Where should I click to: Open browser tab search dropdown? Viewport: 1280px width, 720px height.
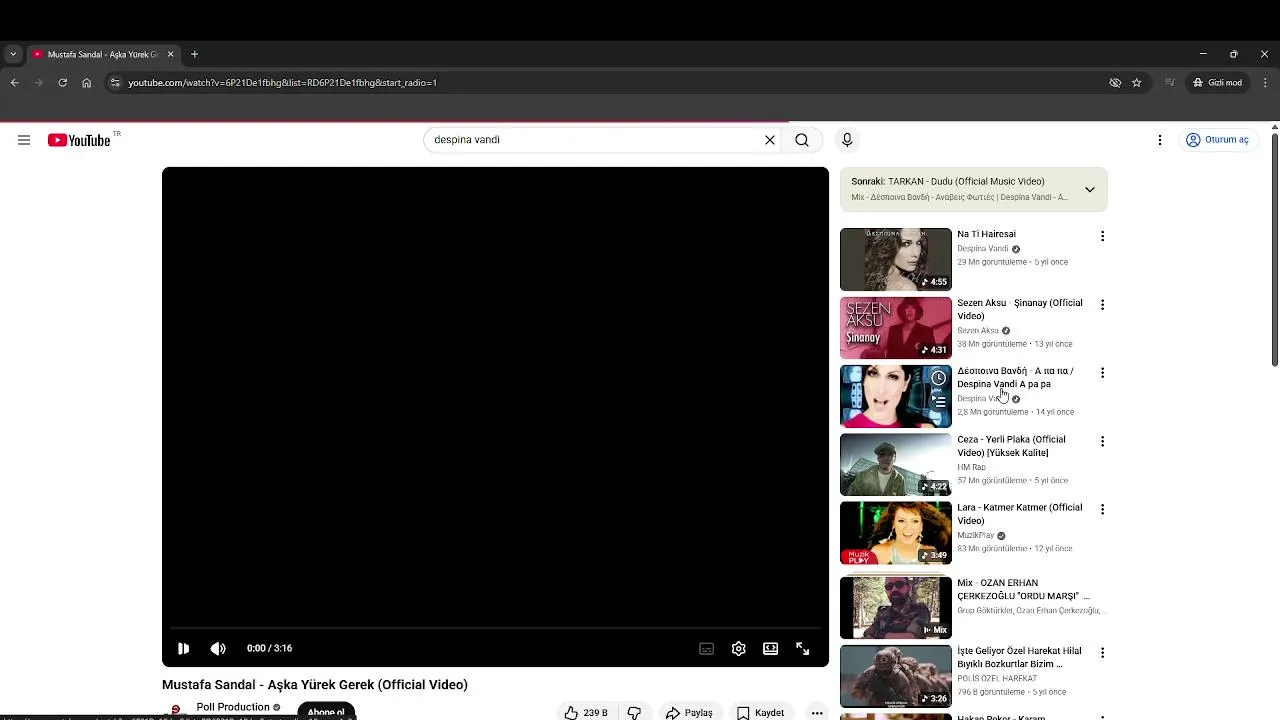coord(13,54)
